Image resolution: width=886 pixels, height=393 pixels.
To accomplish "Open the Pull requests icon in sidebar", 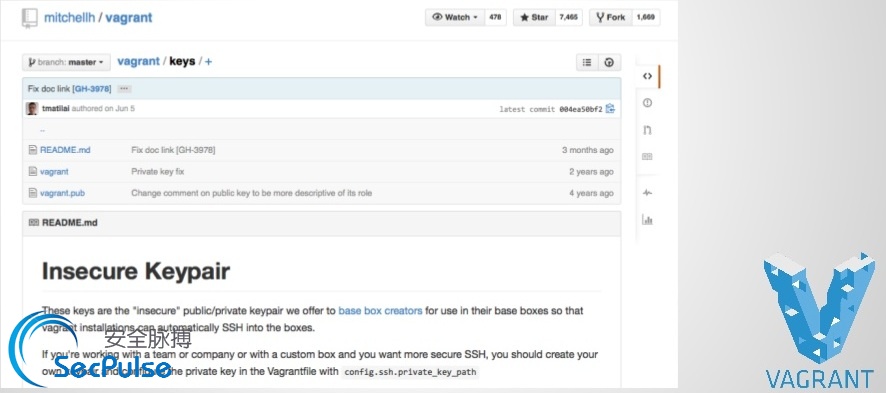I will pos(648,130).
